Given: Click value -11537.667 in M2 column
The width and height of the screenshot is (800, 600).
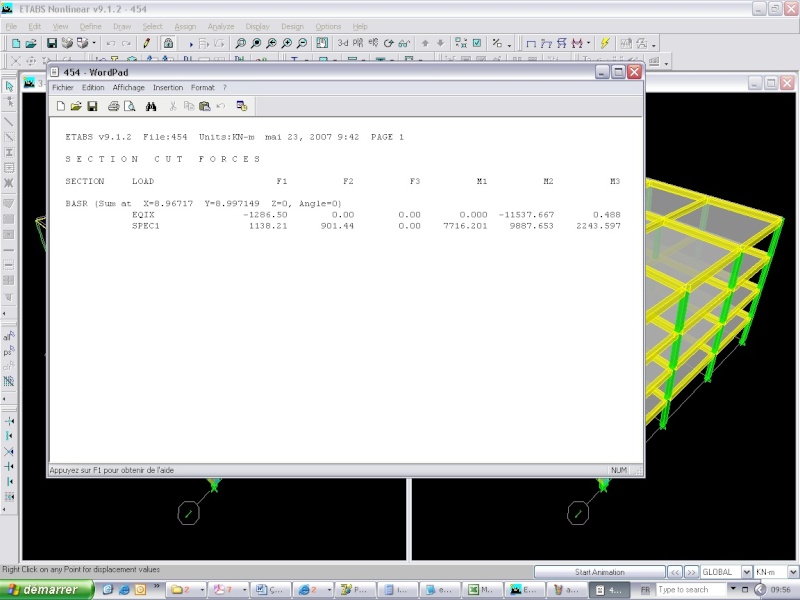Looking at the screenshot, I should 526,215.
